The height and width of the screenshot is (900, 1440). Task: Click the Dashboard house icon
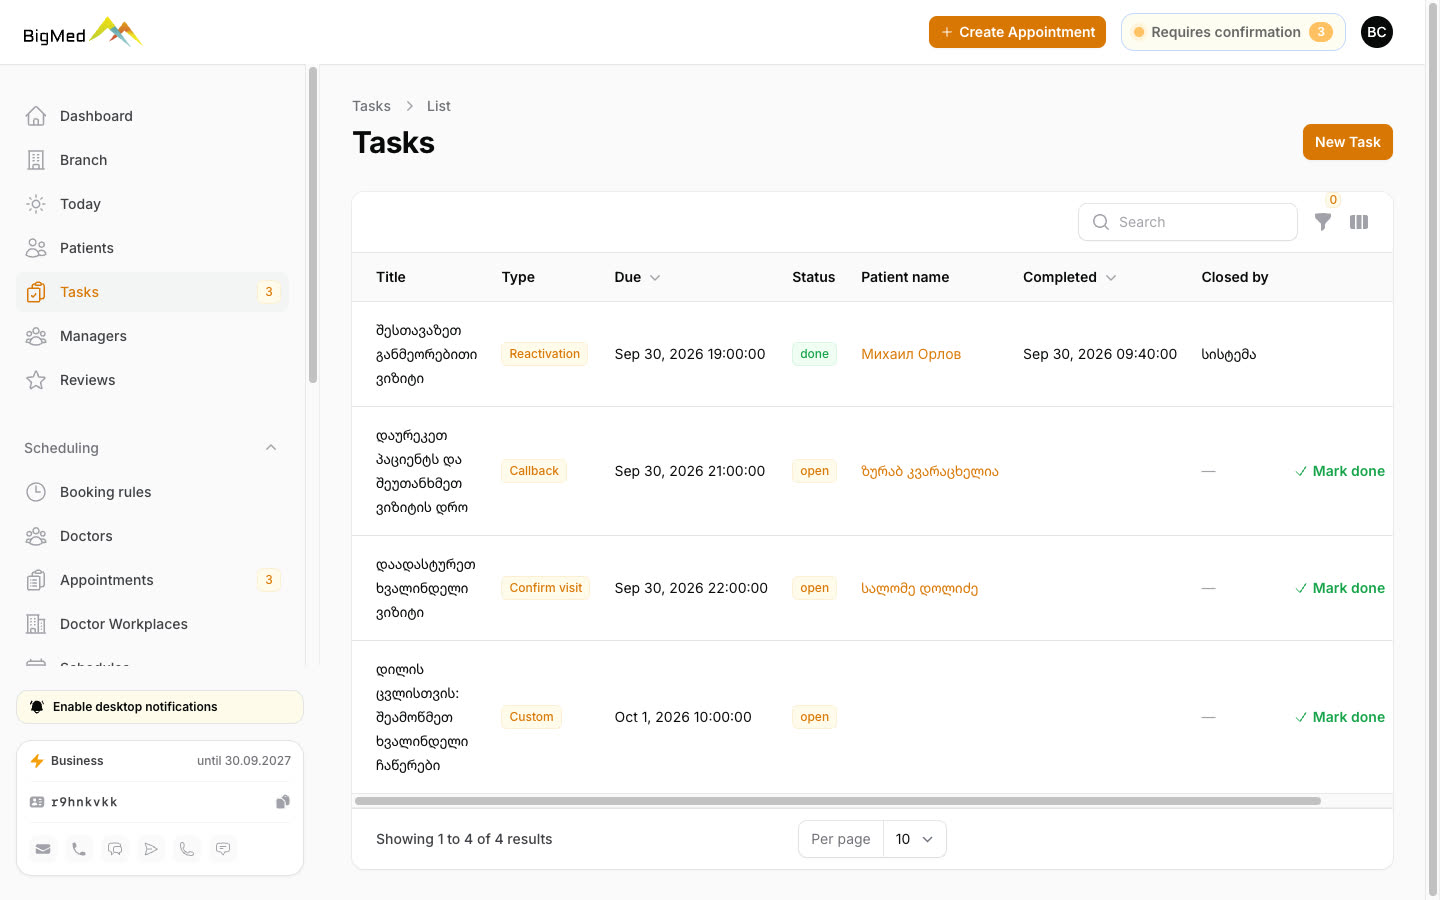pyautogui.click(x=36, y=116)
